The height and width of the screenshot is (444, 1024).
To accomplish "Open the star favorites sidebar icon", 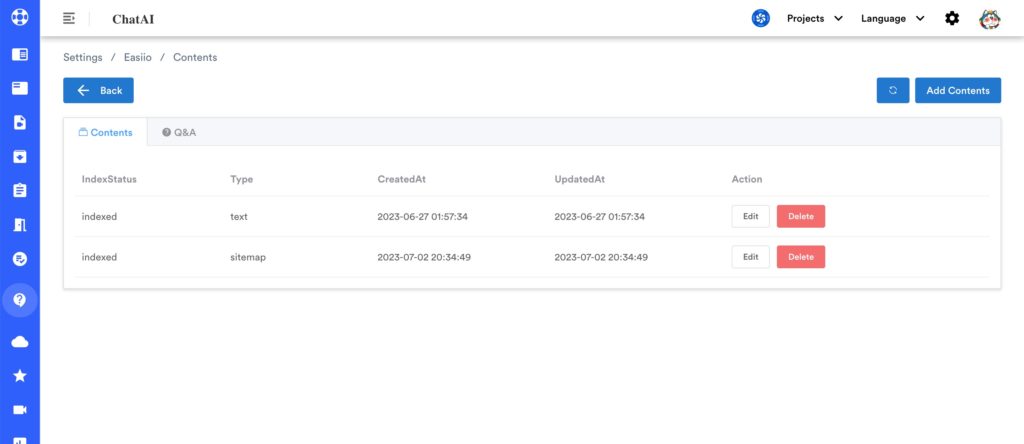I will [20, 375].
